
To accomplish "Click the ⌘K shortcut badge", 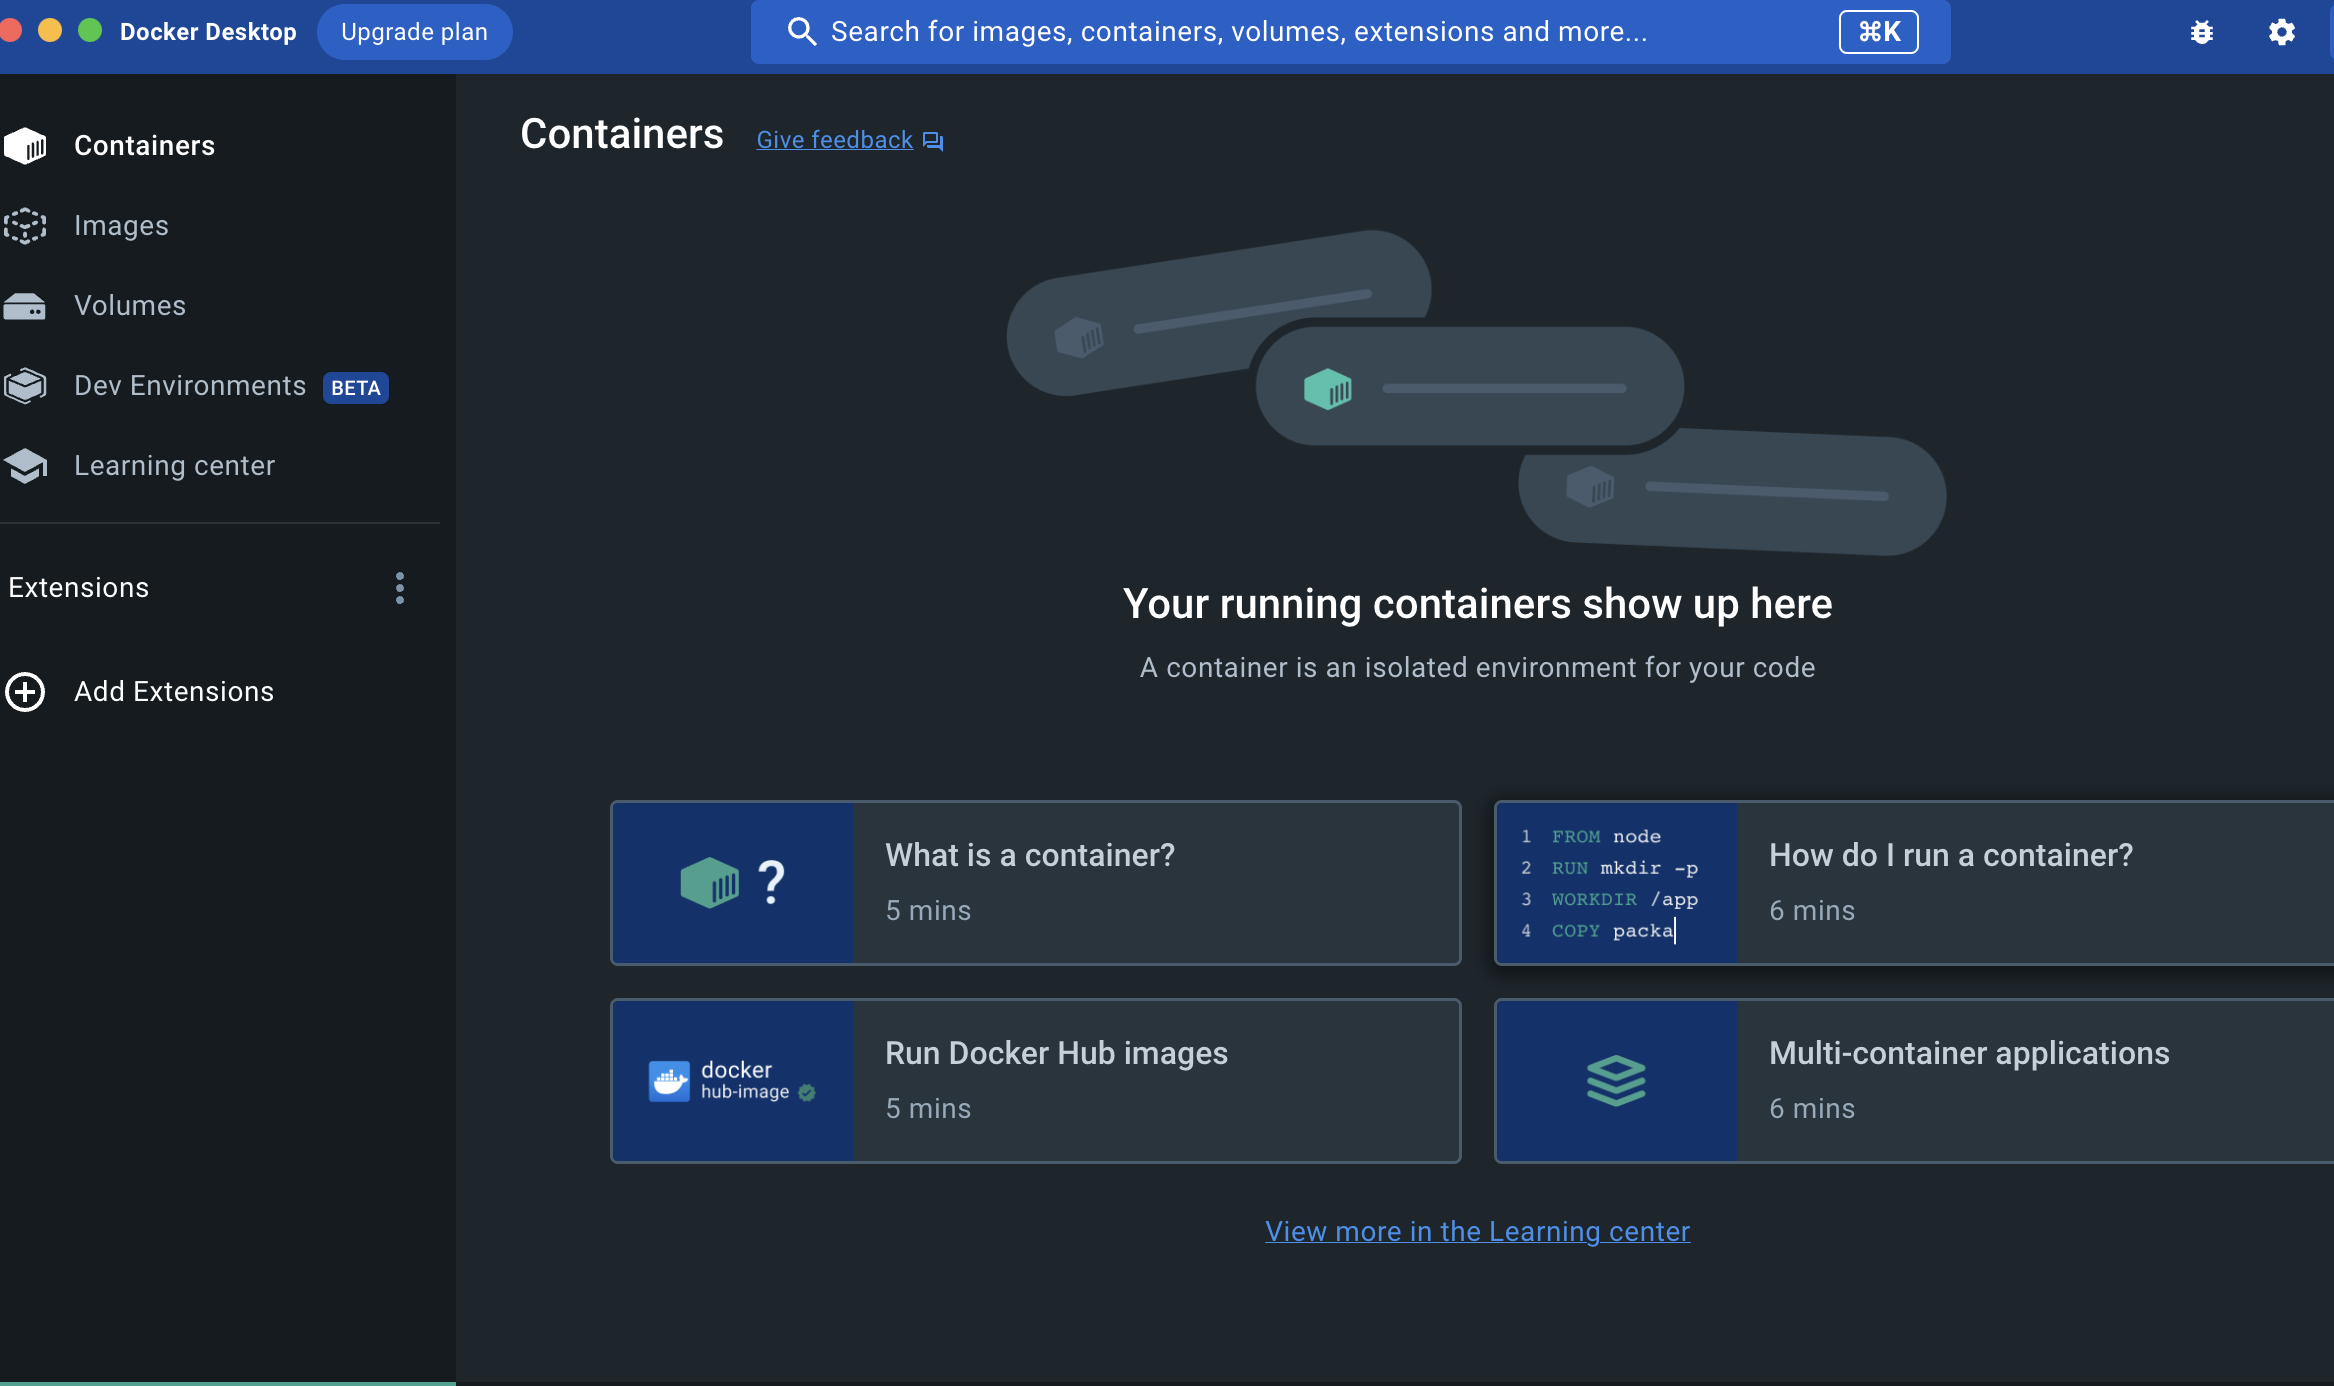I will (1879, 32).
